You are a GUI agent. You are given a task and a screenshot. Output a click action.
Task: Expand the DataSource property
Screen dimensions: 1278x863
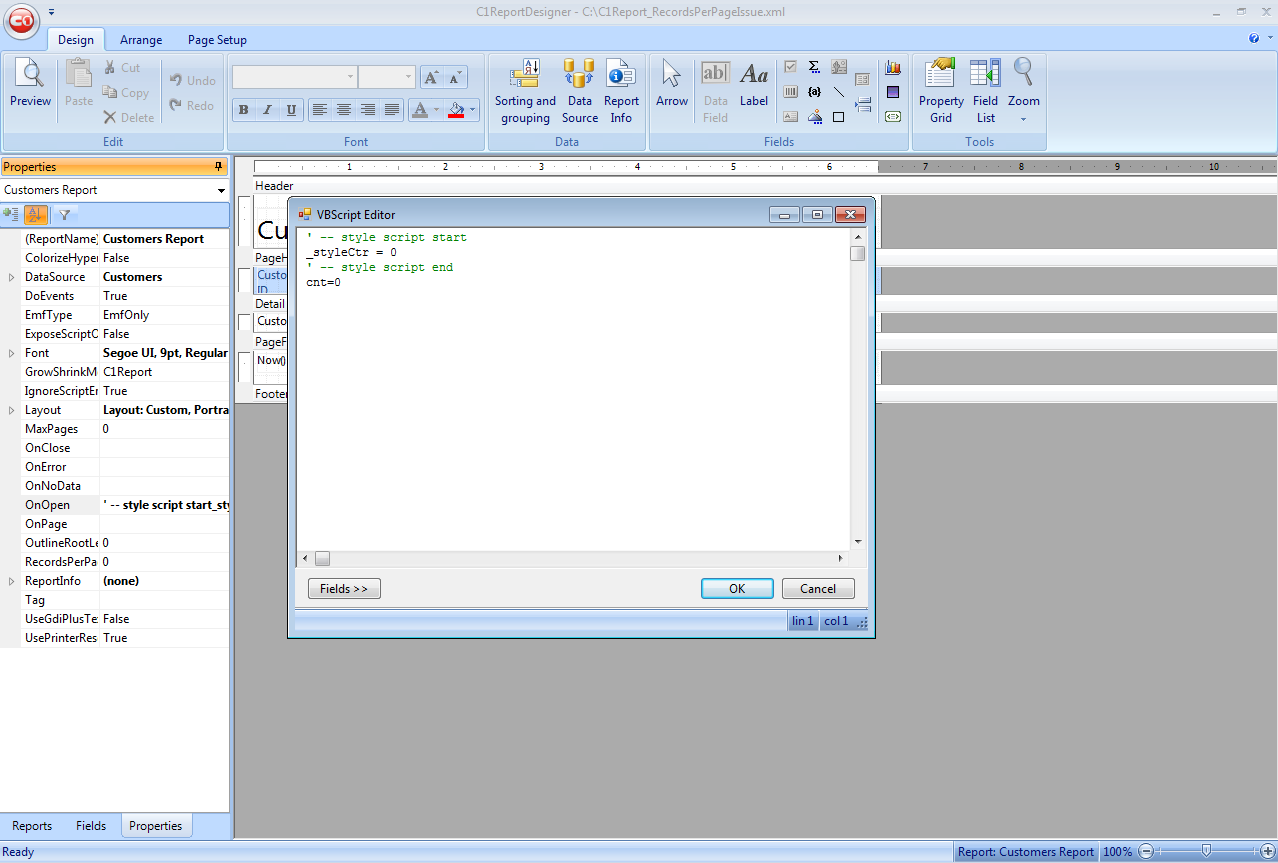pyautogui.click(x=11, y=277)
